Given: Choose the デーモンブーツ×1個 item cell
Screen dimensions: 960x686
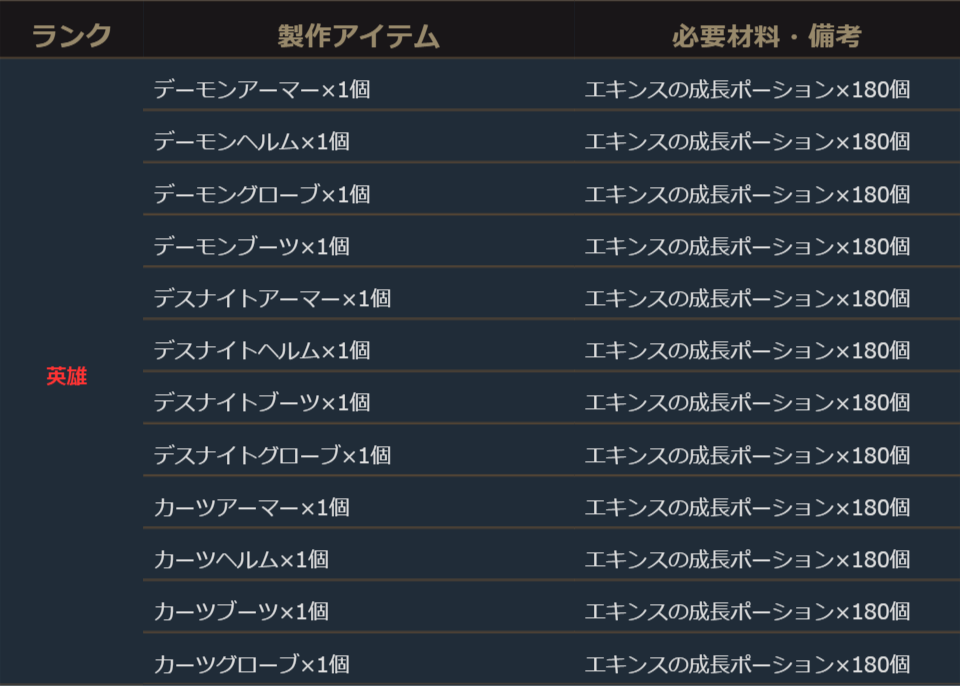Looking at the screenshot, I should coord(251,246).
